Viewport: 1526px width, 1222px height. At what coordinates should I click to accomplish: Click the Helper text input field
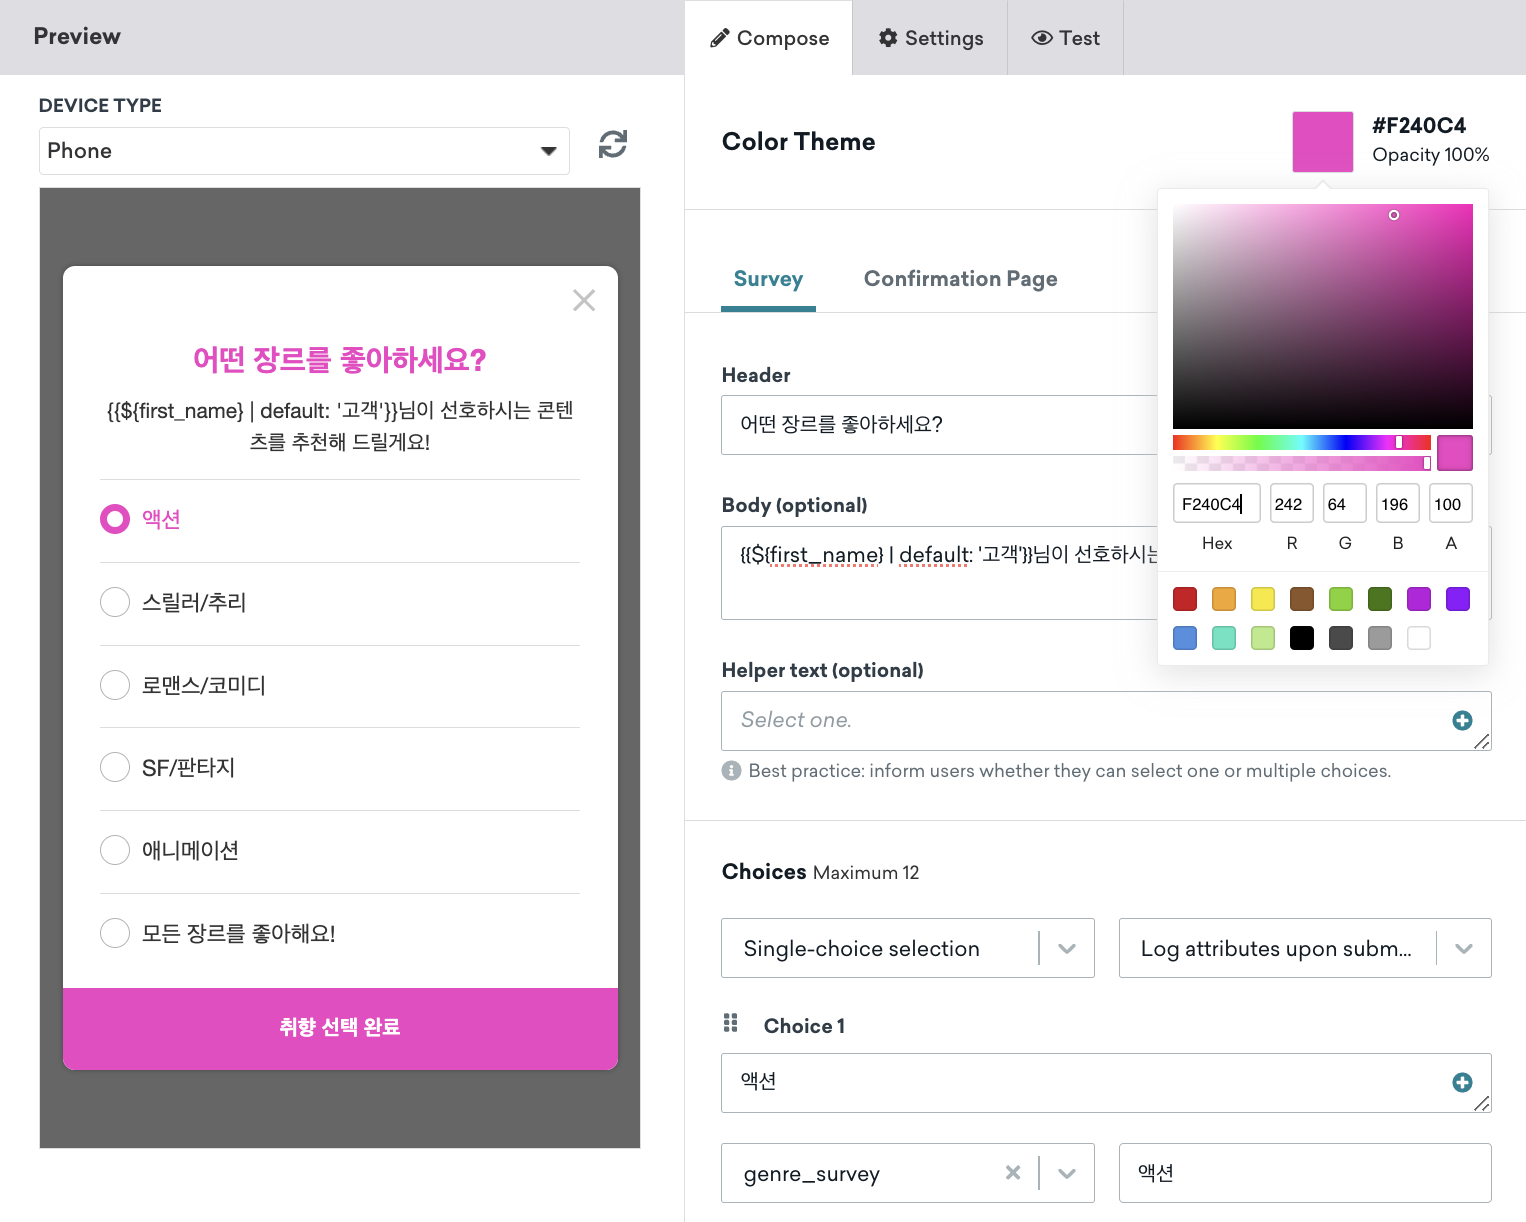[1106, 721]
